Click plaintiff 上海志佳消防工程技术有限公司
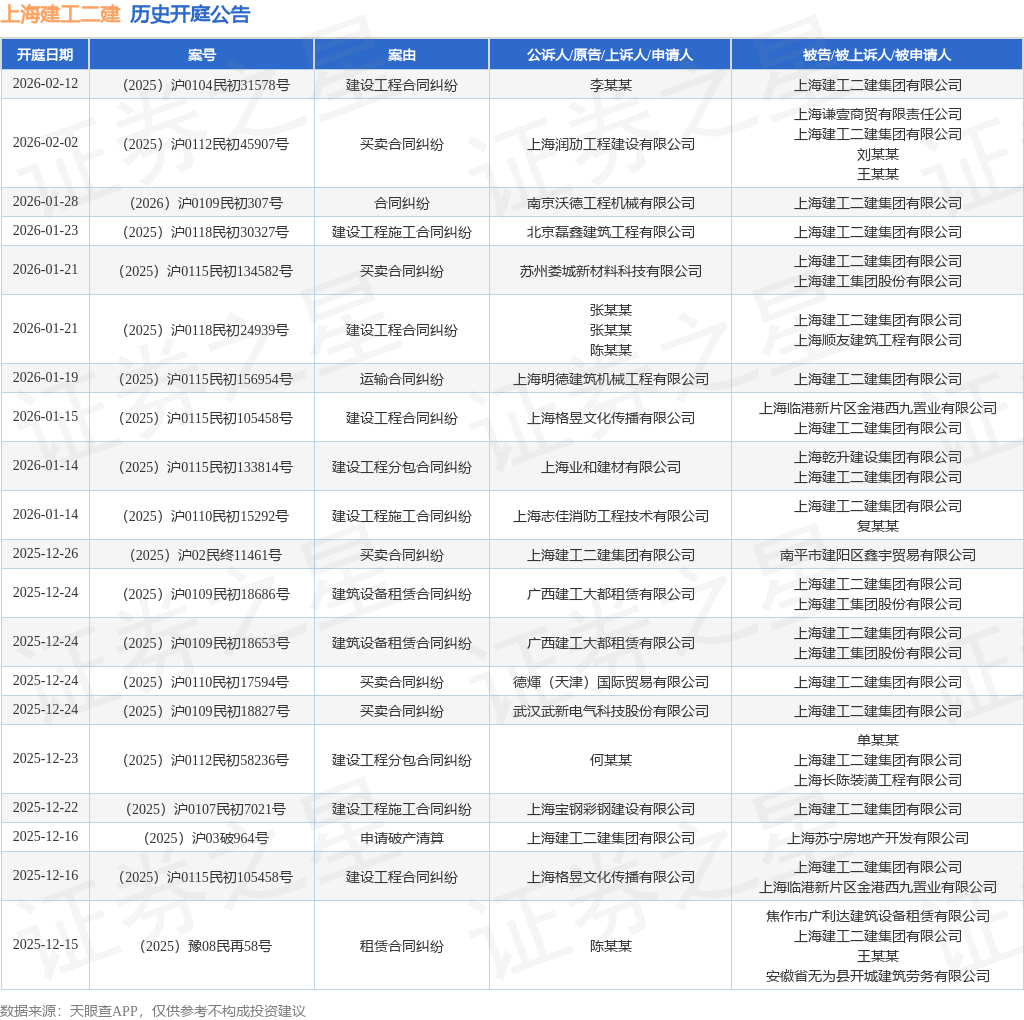 point(611,516)
